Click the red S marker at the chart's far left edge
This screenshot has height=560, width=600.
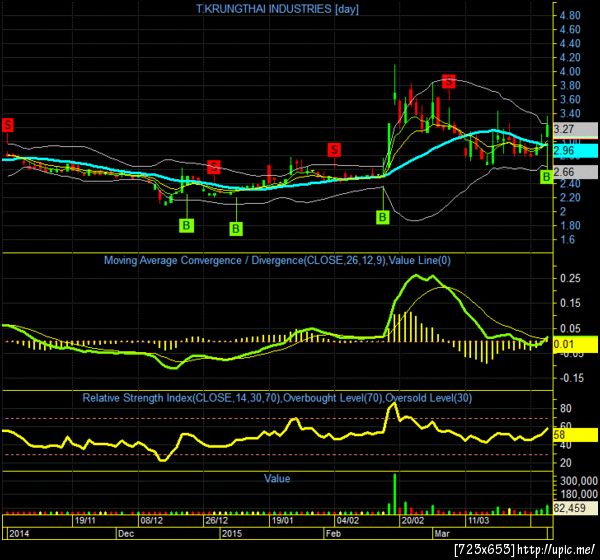click(8, 125)
